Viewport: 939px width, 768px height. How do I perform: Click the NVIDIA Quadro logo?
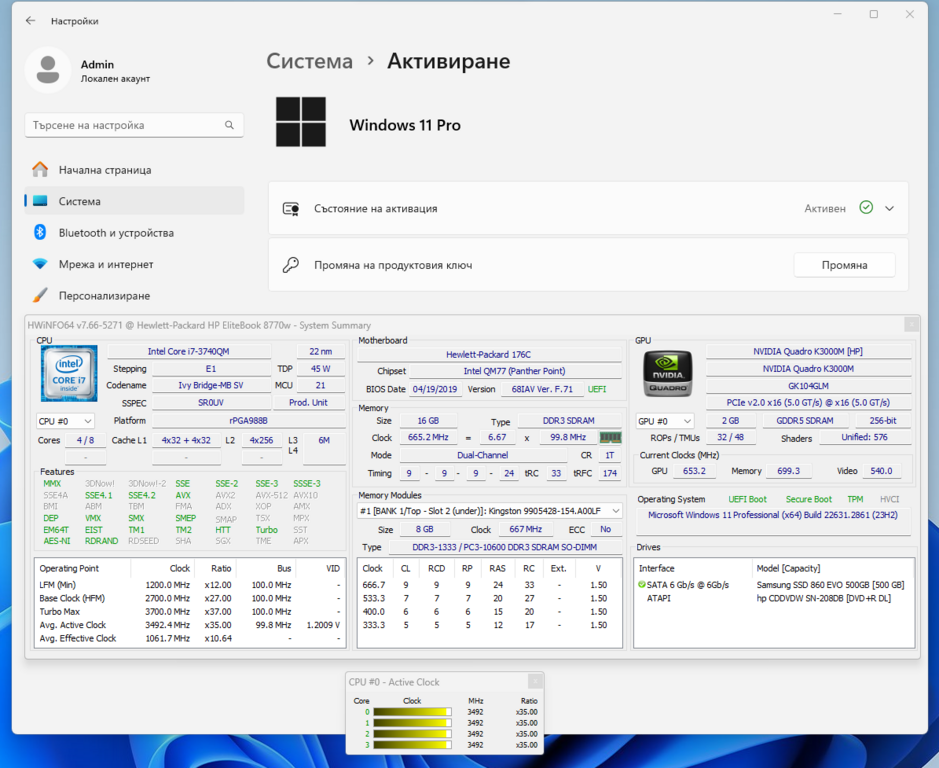tap(667, 374)
